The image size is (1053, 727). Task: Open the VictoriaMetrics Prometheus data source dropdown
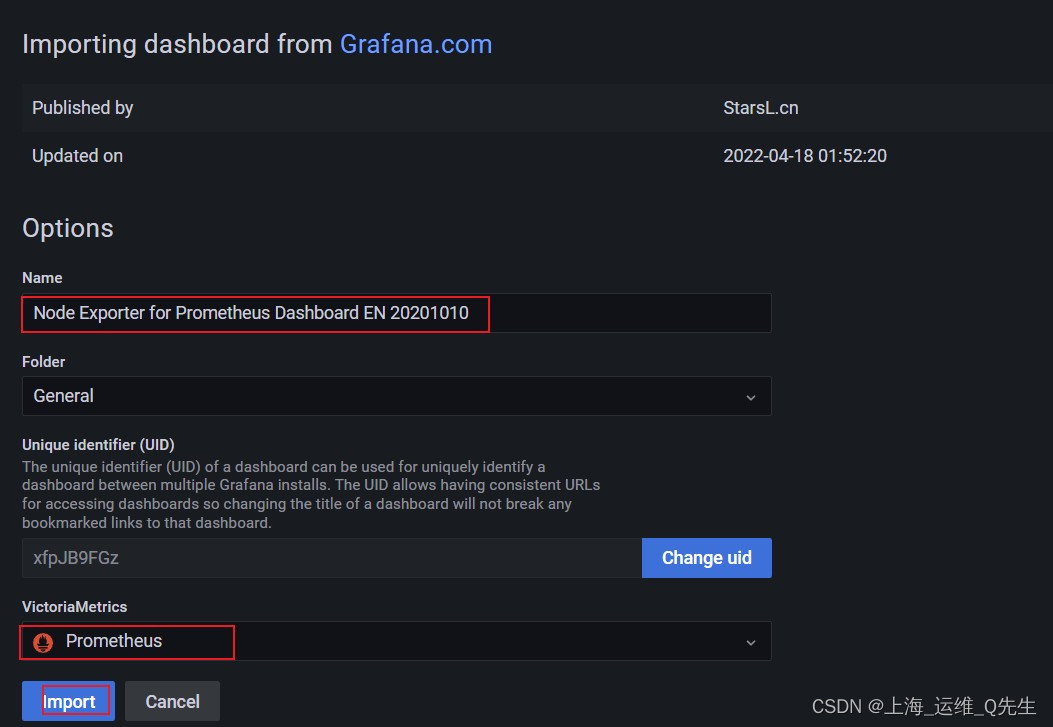point(396,641)
